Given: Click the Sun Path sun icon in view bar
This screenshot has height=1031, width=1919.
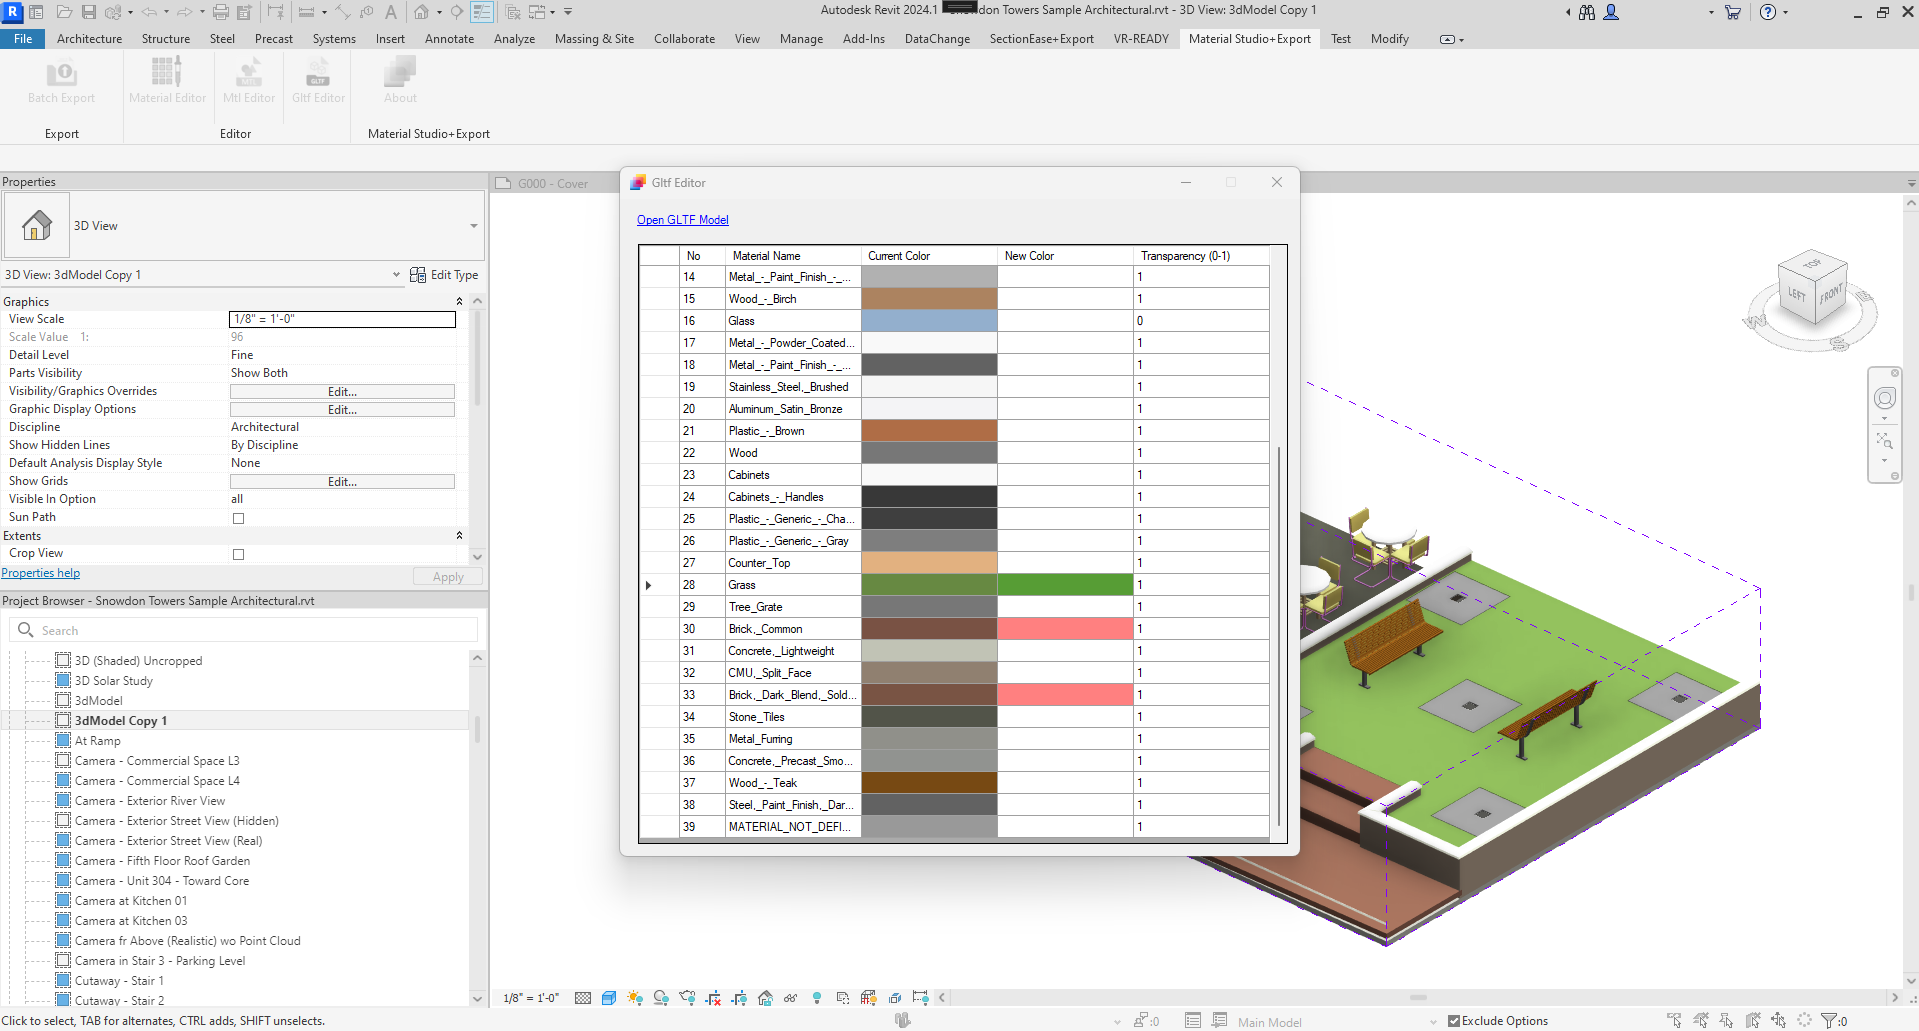Looking at the screenshot, I should pos(634,998).
